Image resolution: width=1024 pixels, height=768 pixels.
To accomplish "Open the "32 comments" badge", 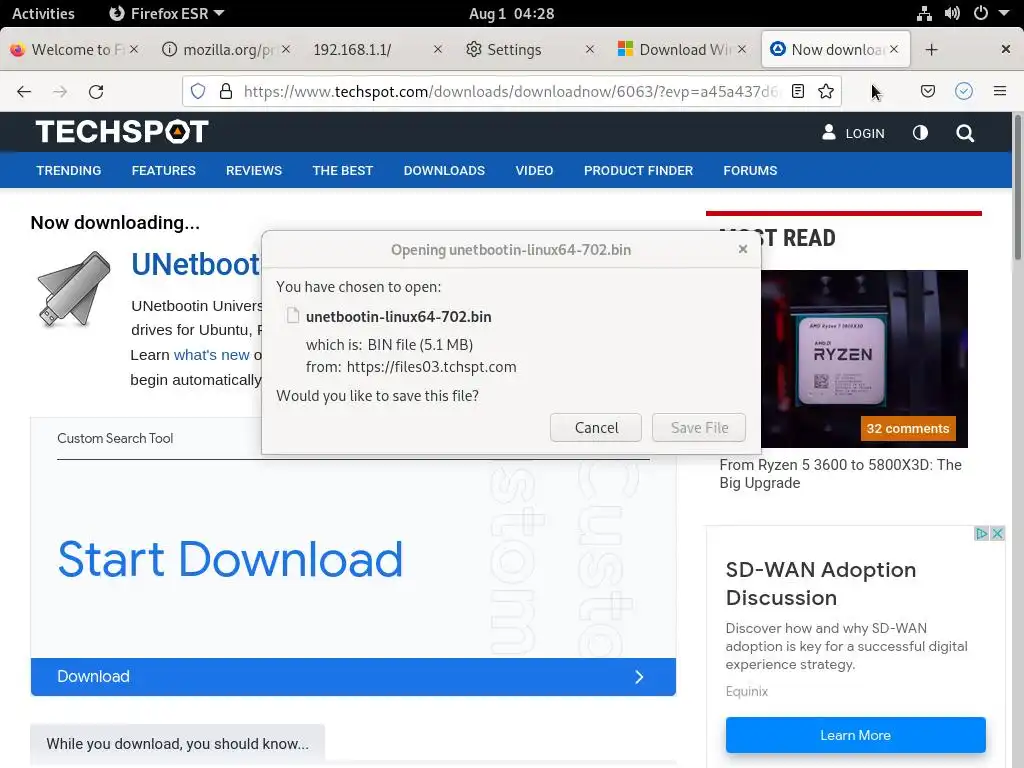I will (908, 428).
